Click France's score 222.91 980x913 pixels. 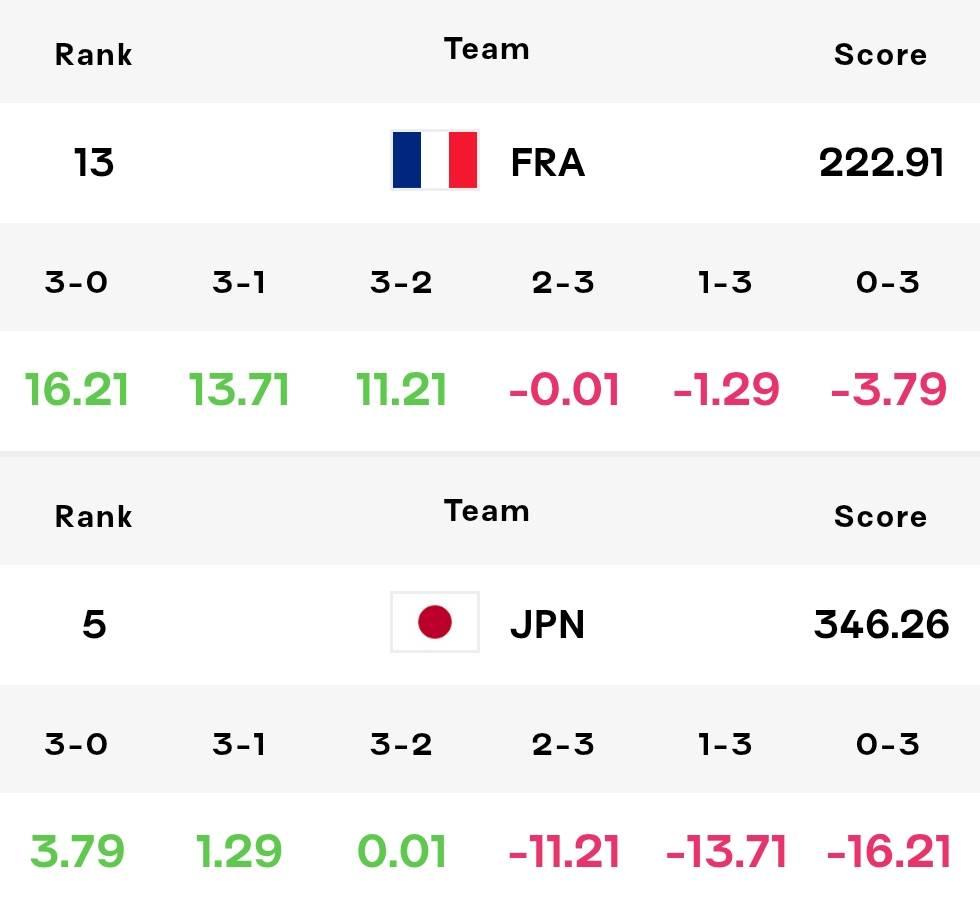point(881,162)
